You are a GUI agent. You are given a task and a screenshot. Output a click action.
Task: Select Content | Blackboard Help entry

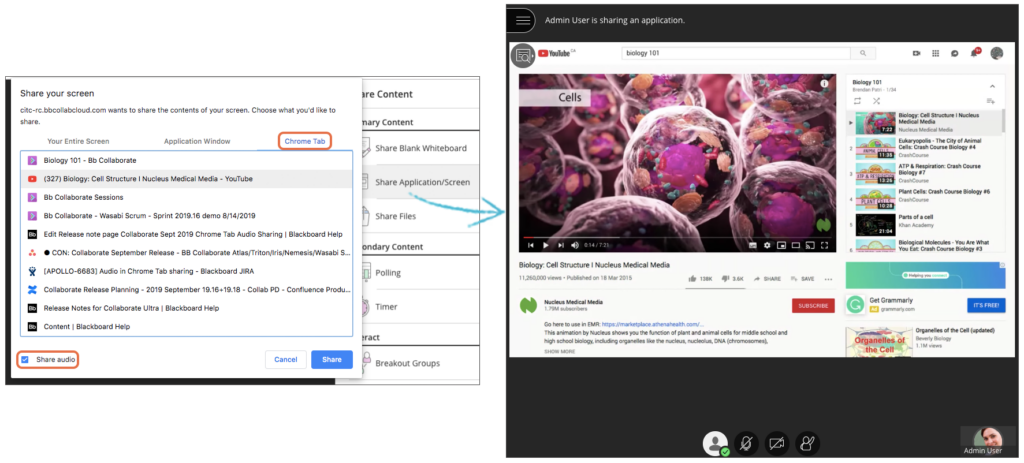click(187, 327)
